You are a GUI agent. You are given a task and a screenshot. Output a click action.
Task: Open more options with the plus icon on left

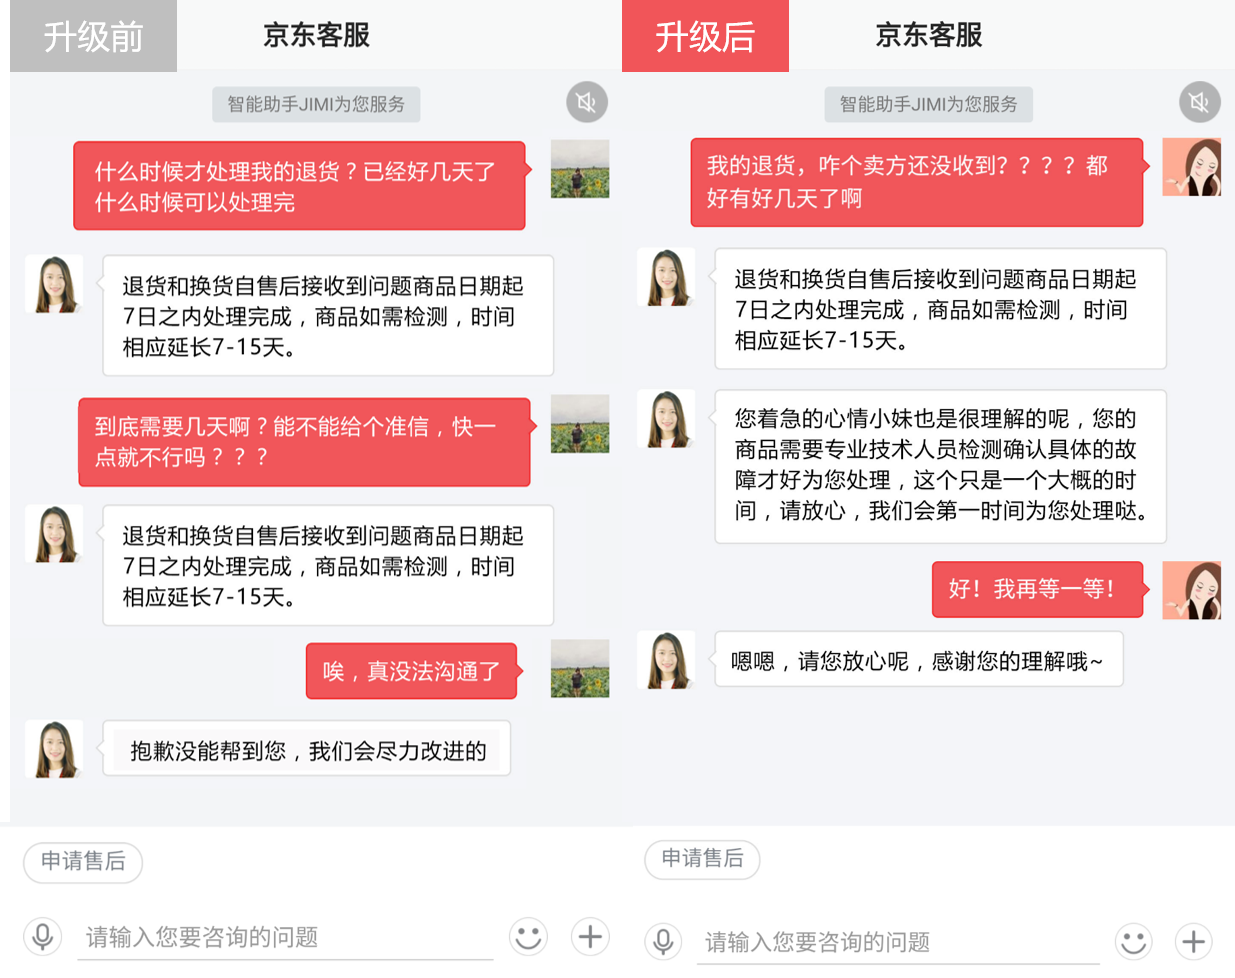[589, 937]
